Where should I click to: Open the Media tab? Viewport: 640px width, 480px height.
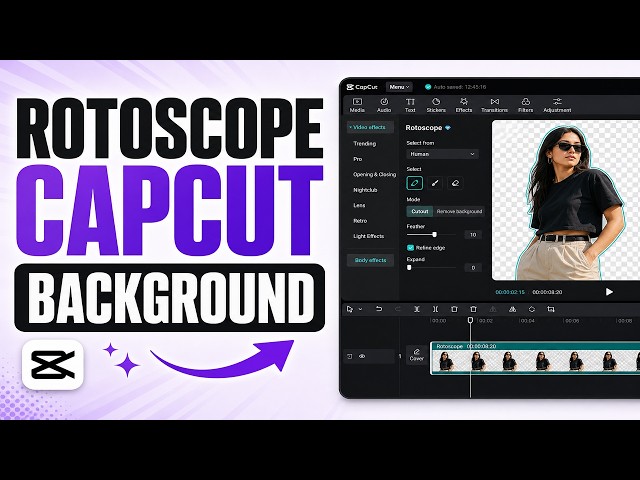point(357,105)
